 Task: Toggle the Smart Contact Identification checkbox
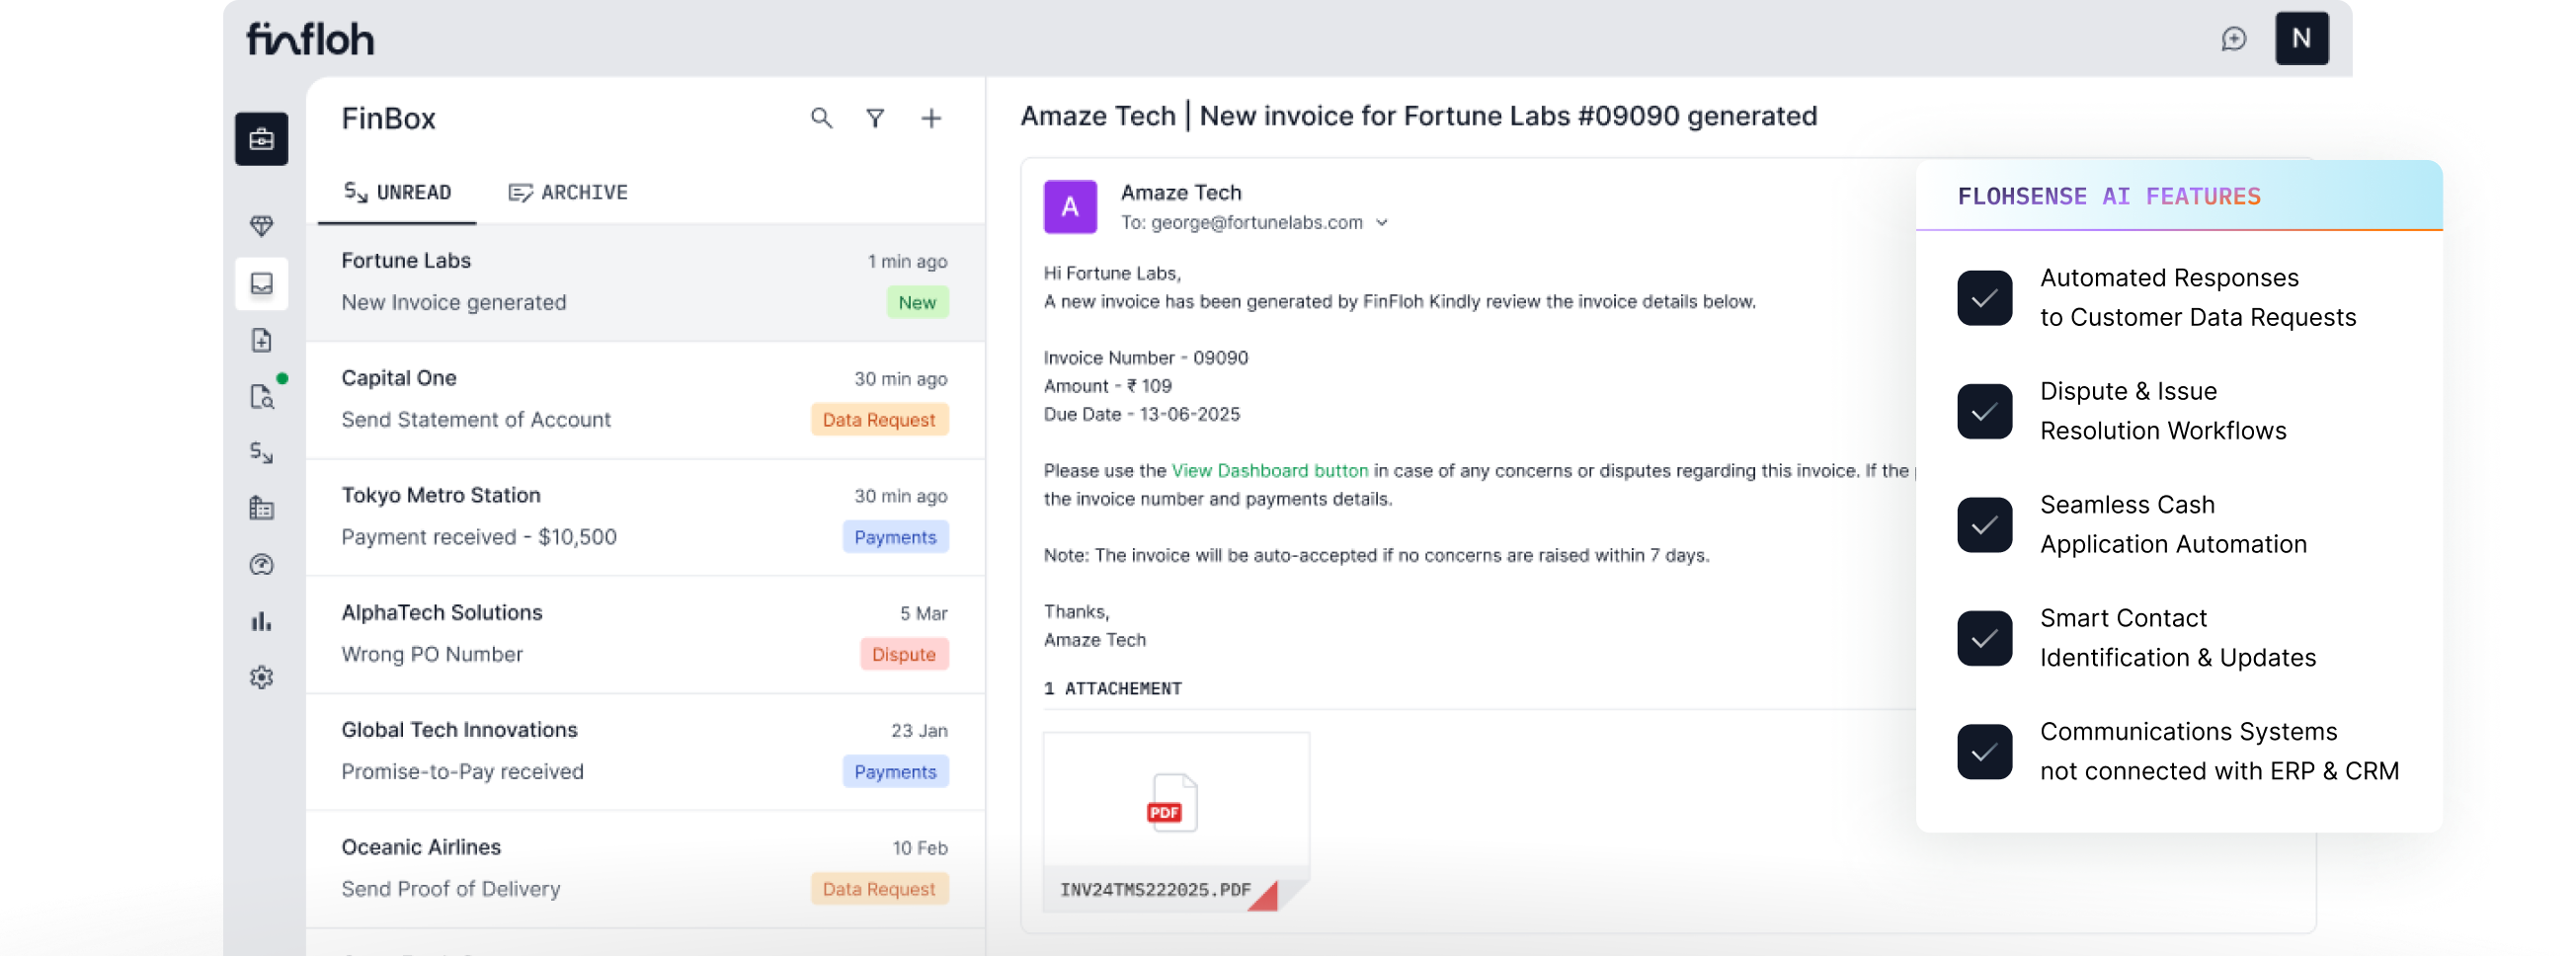click(1984, 638)
